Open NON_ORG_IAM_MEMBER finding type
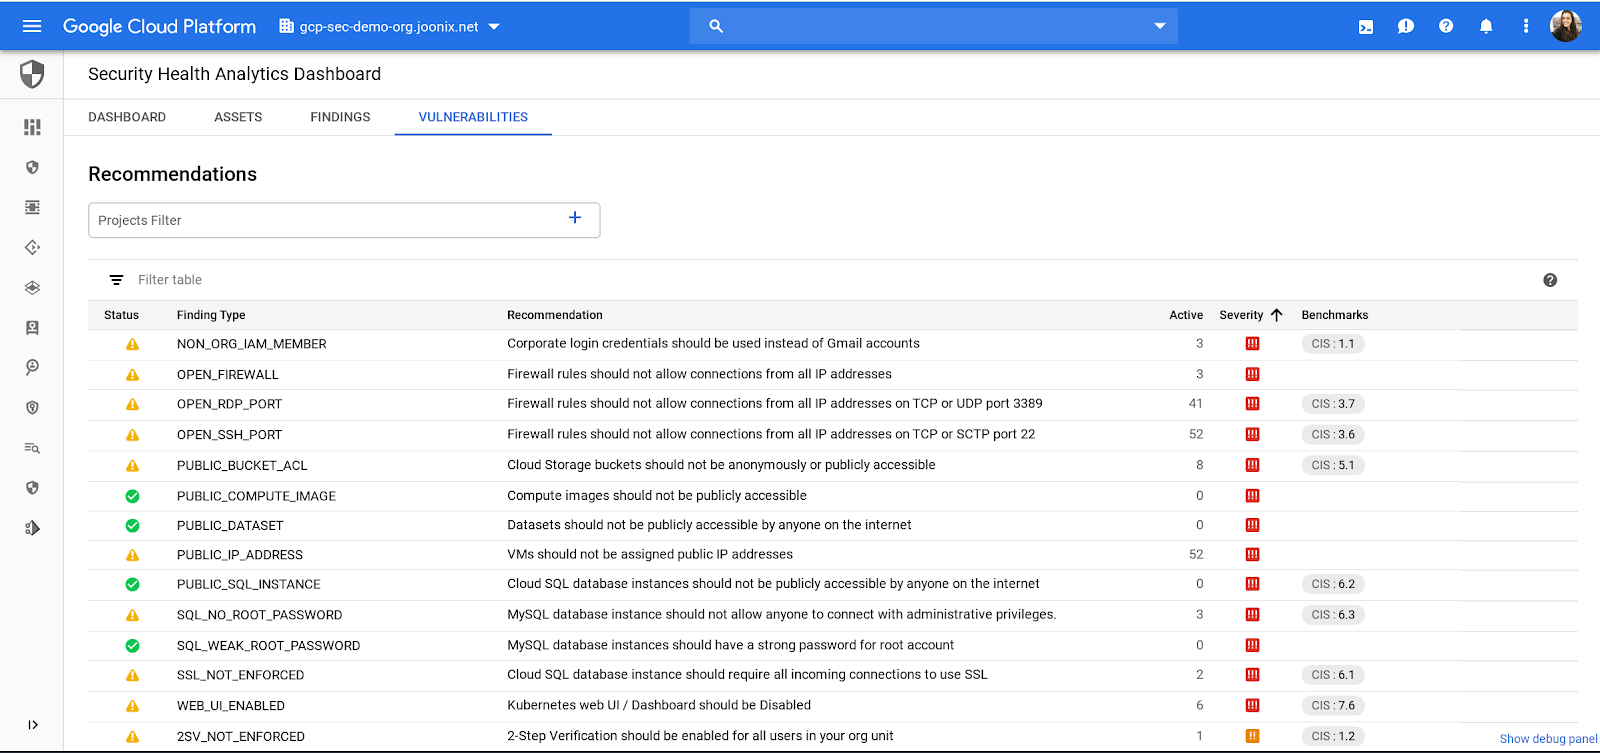 click(x=252, y=344)
